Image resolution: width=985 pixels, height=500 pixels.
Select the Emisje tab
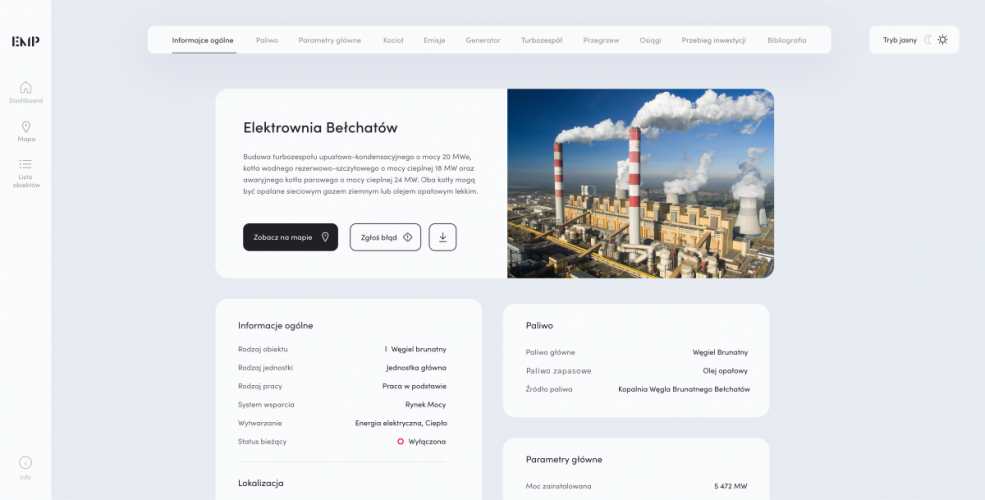[x=434, y=40]
